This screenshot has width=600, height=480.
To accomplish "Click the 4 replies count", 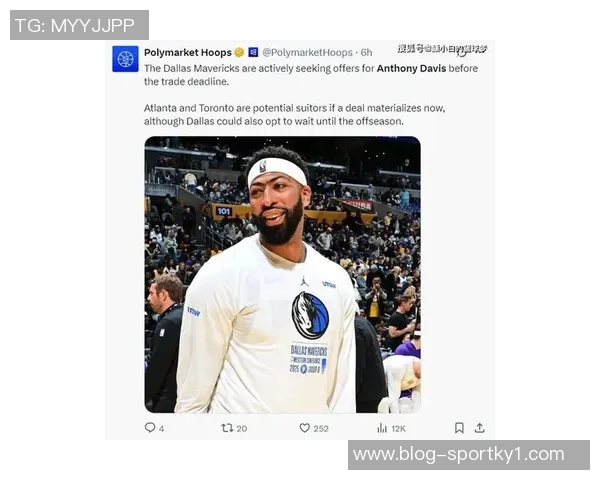I will click(161, 429).
